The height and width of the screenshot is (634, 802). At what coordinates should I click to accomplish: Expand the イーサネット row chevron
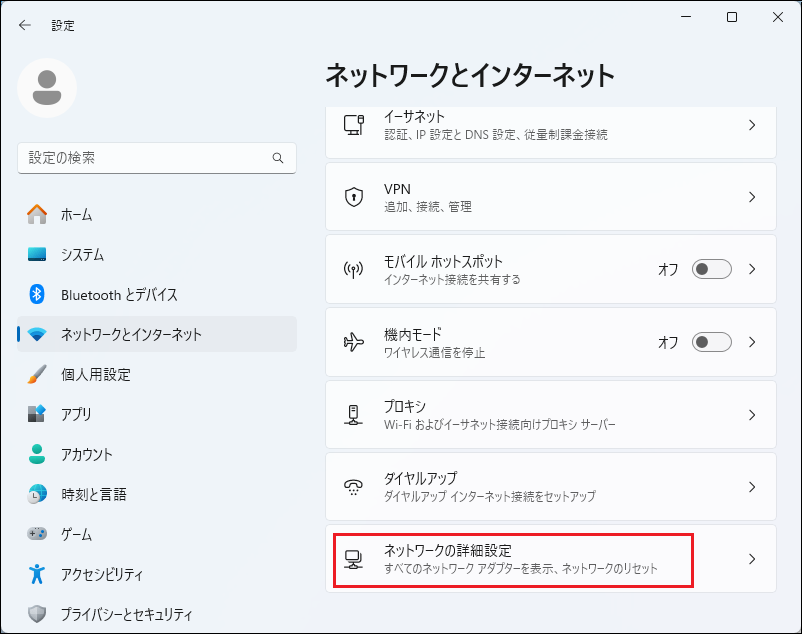coord(752,125)
